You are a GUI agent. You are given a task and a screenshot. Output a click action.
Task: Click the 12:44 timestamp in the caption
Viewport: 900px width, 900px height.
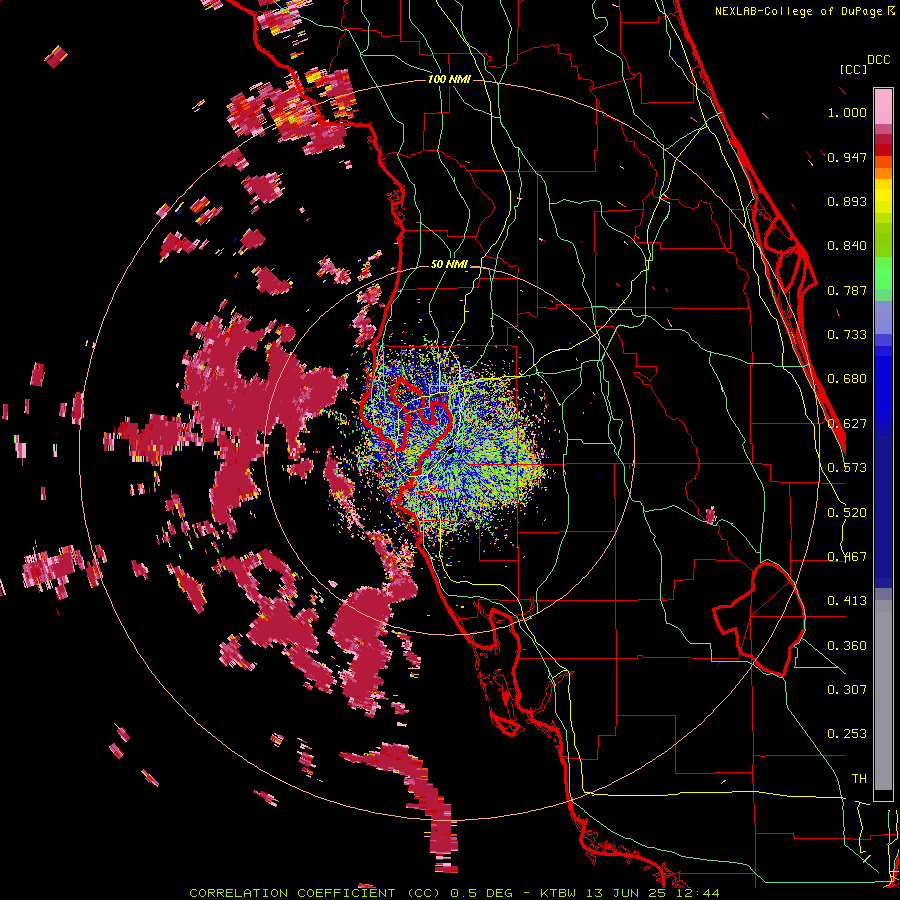point(700,893)
